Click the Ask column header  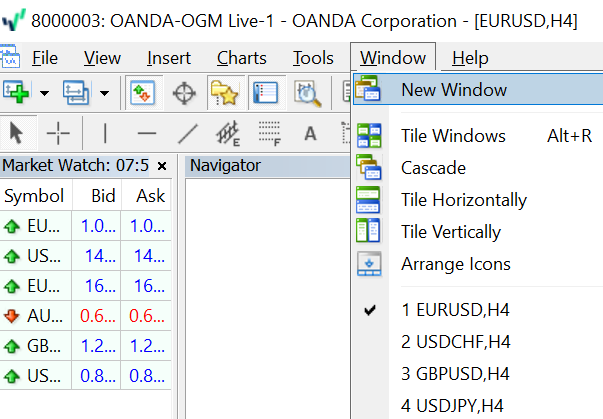pos(147,196)
